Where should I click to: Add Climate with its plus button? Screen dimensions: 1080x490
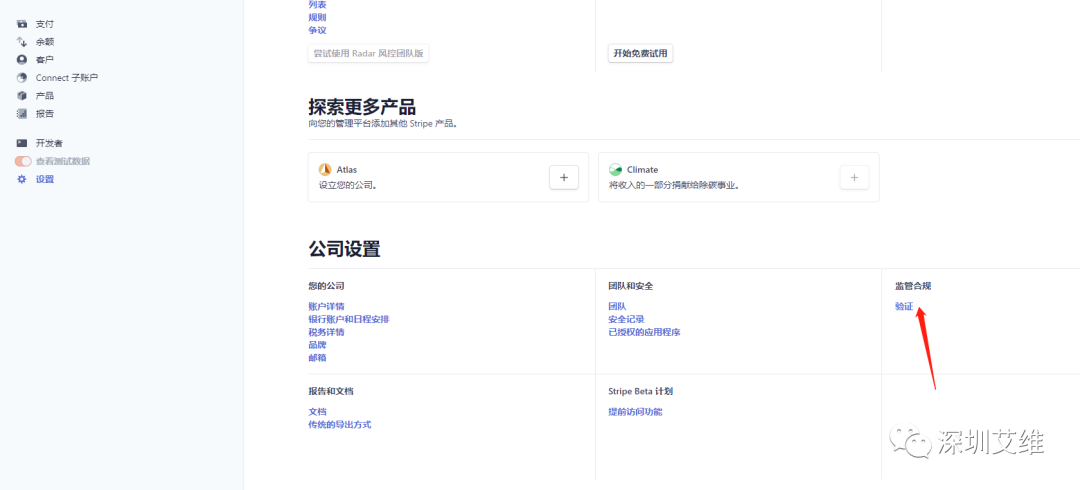click(x=854, y=177)
